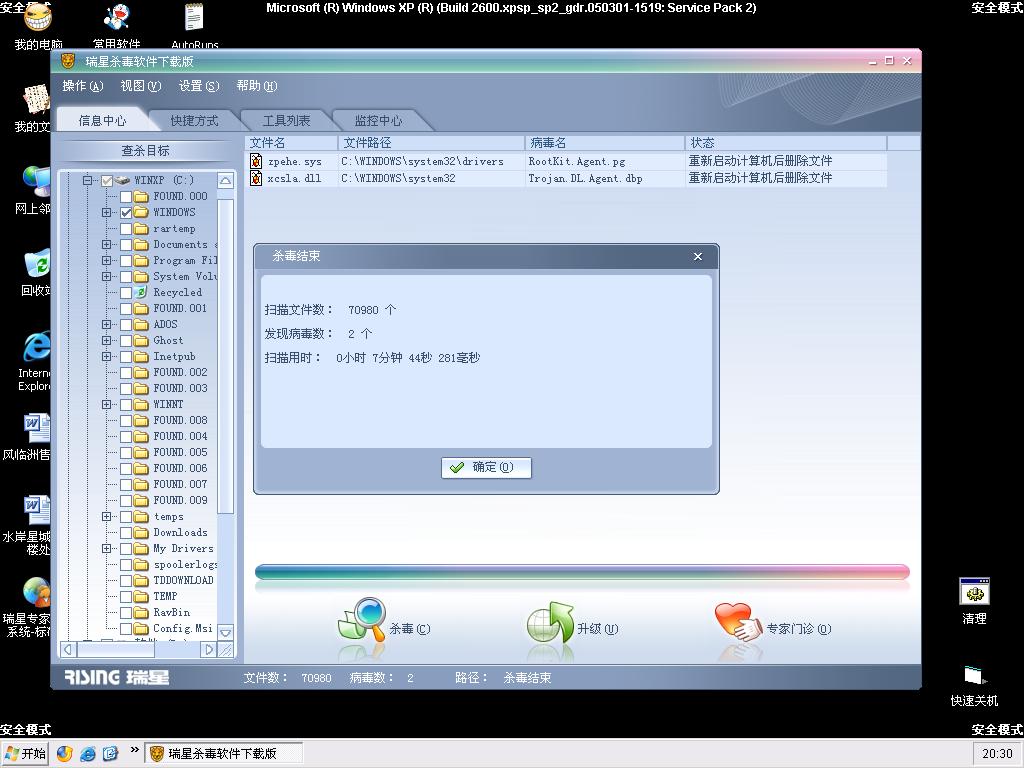Viewport: 1024px width, 768px height.
Task: Open the 设置(S) menu
Action: [x=199, y=86]
